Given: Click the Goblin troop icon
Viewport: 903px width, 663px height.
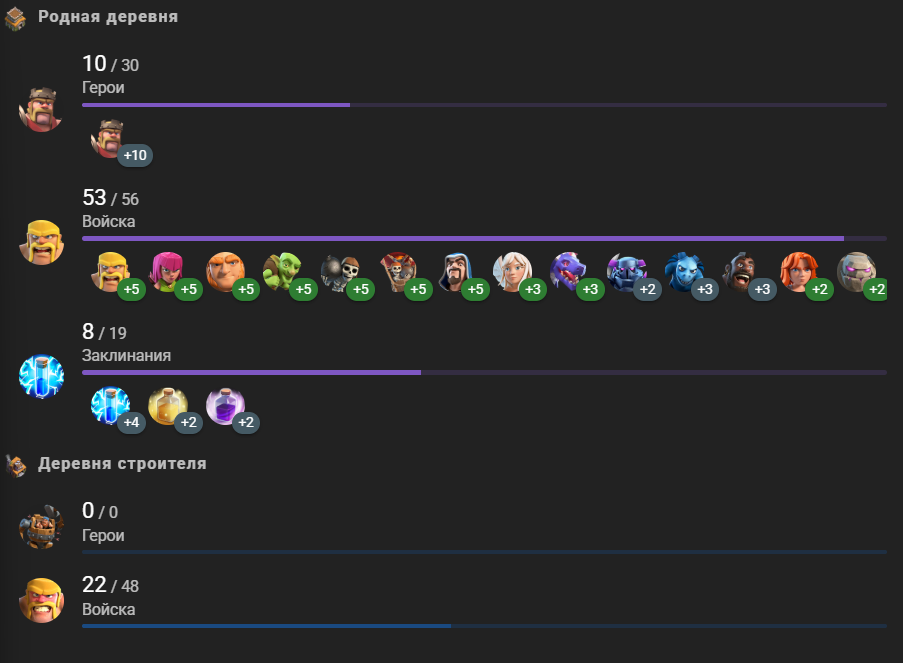Looking at the screenshot, I should click(282, 272).
